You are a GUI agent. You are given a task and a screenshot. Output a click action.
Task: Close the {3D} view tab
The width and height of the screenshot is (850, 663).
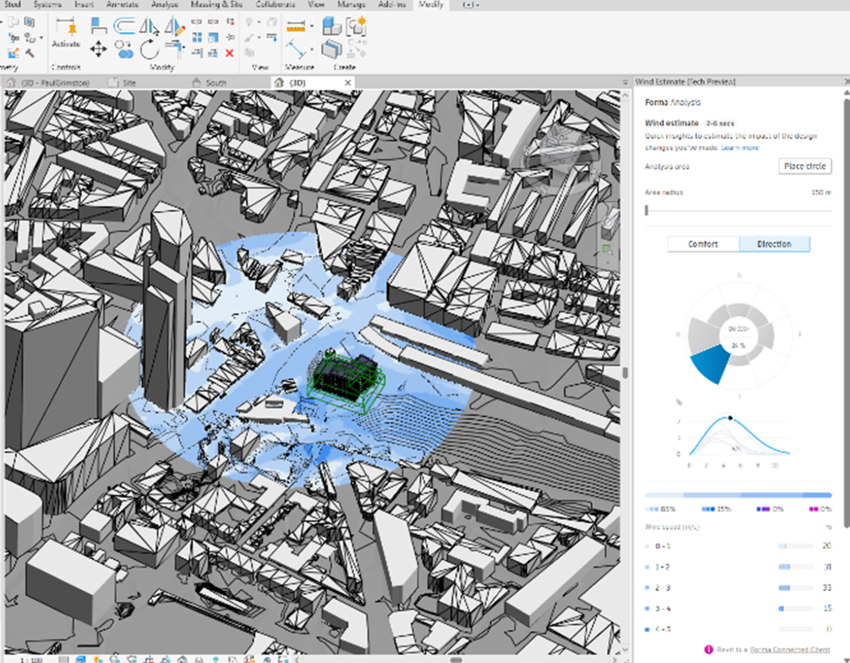[347, 82]
